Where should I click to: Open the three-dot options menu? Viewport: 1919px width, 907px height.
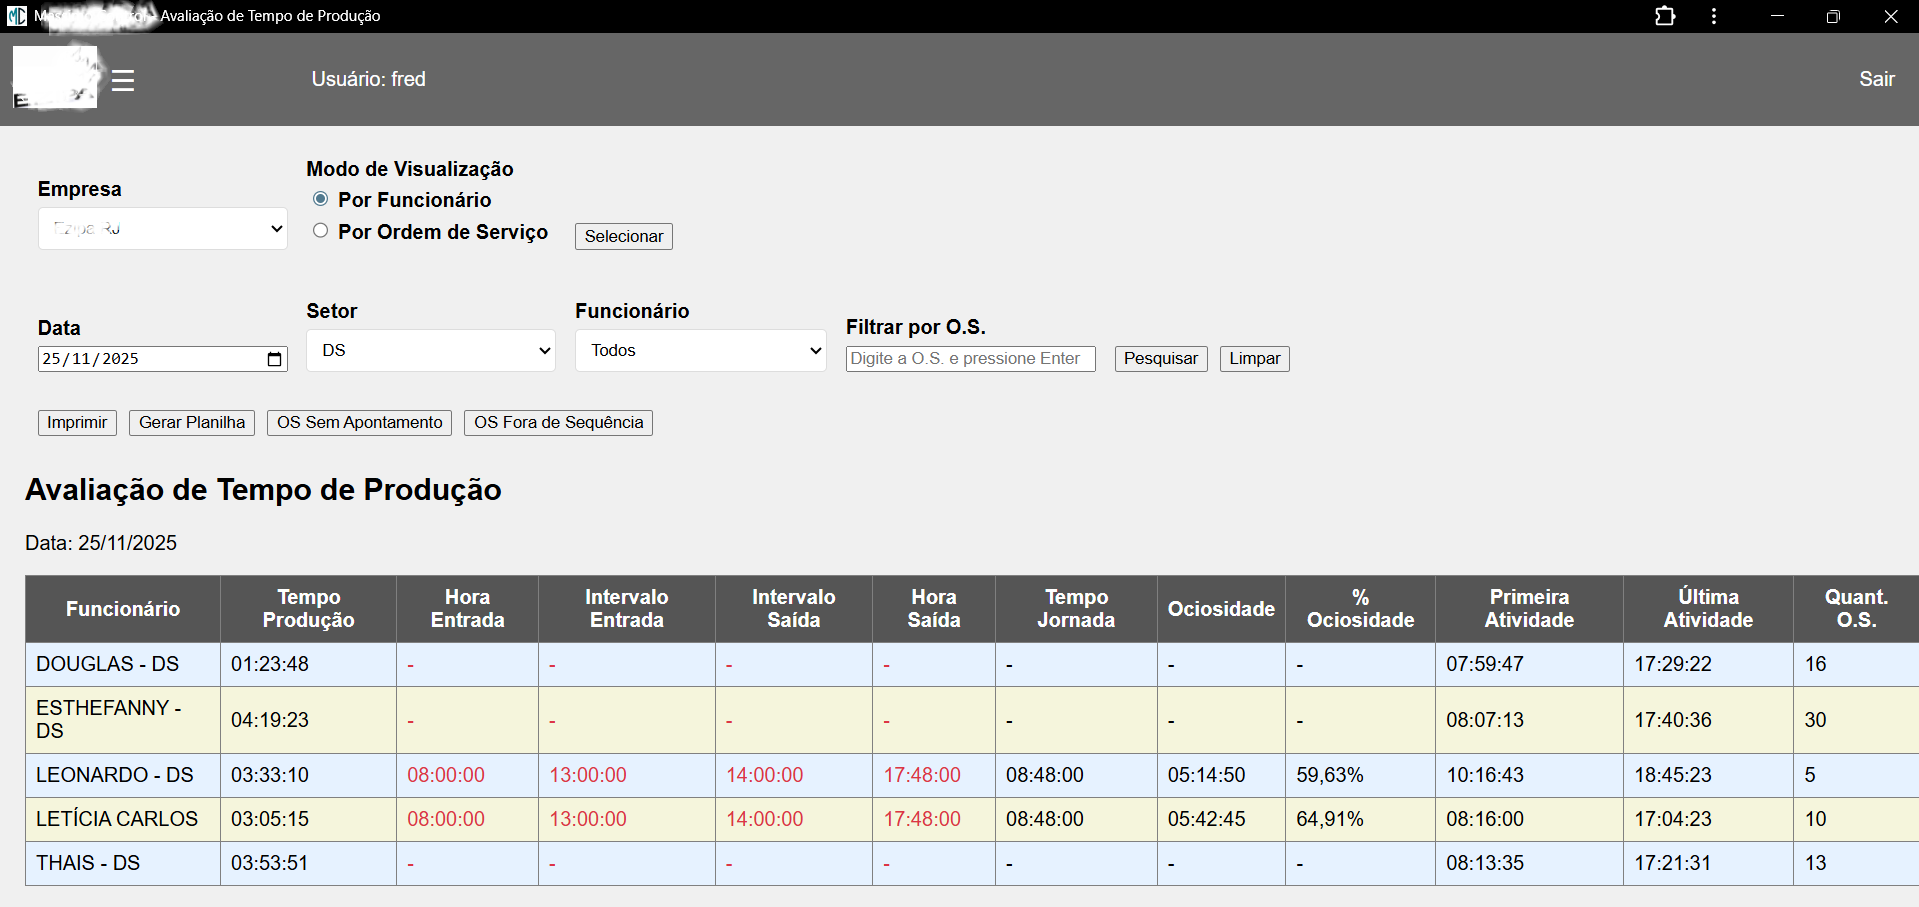[x=1714, y=16]
